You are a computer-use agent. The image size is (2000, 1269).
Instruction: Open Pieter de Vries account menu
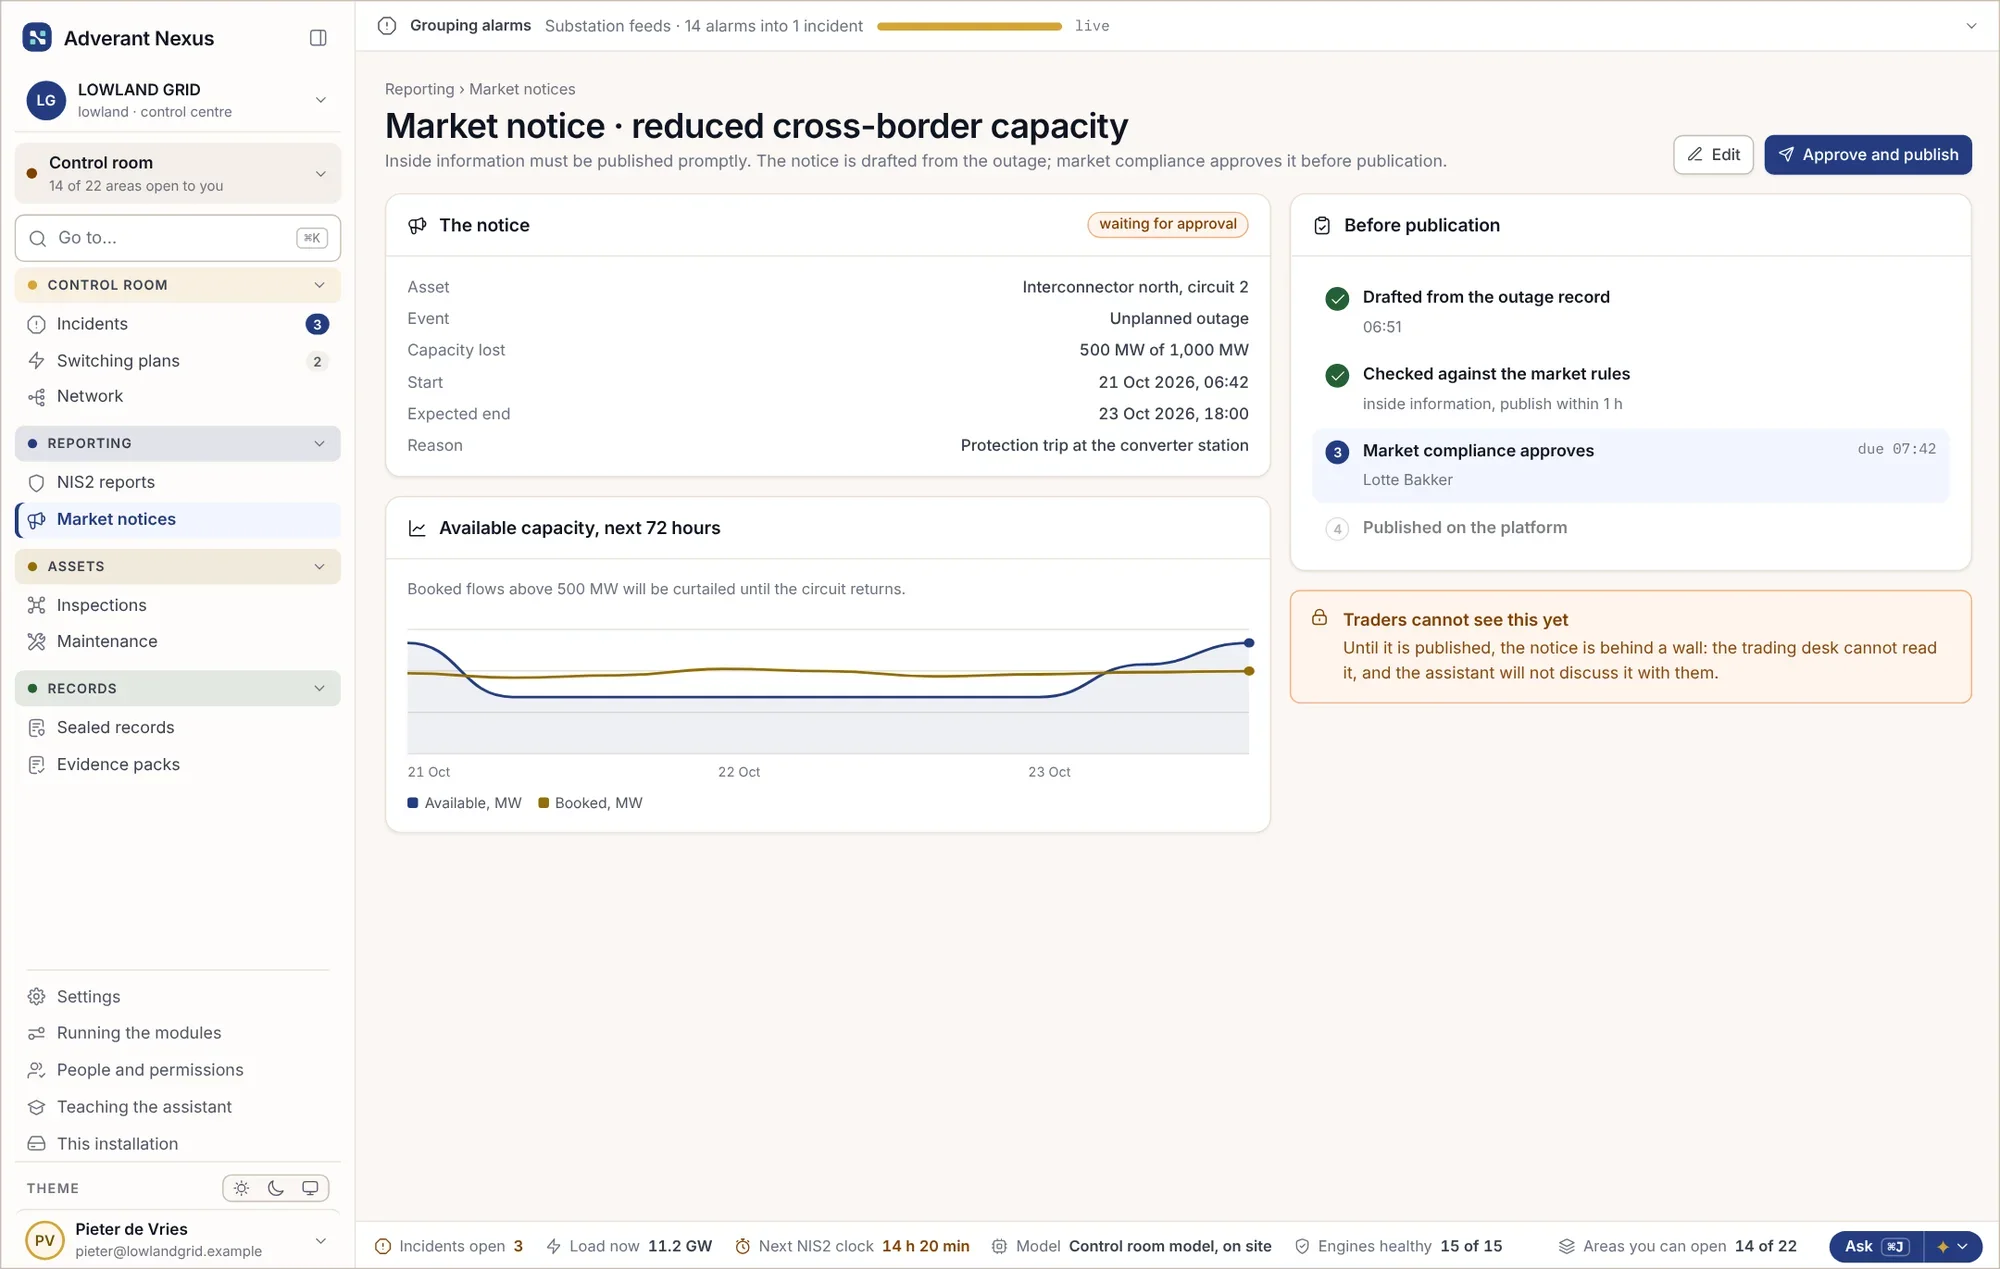coord(178,1240)
